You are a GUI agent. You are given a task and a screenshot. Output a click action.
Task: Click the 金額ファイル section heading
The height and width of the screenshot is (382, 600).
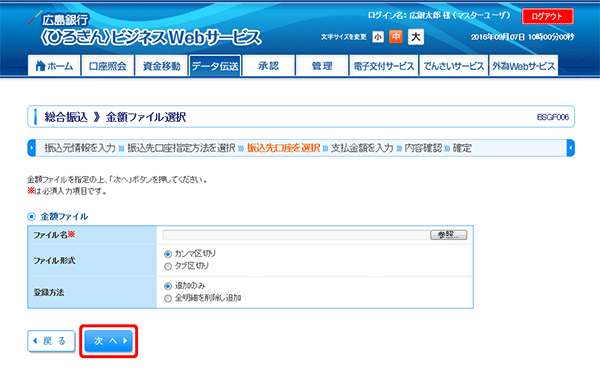pyautogui.click(x=64, y=217)
